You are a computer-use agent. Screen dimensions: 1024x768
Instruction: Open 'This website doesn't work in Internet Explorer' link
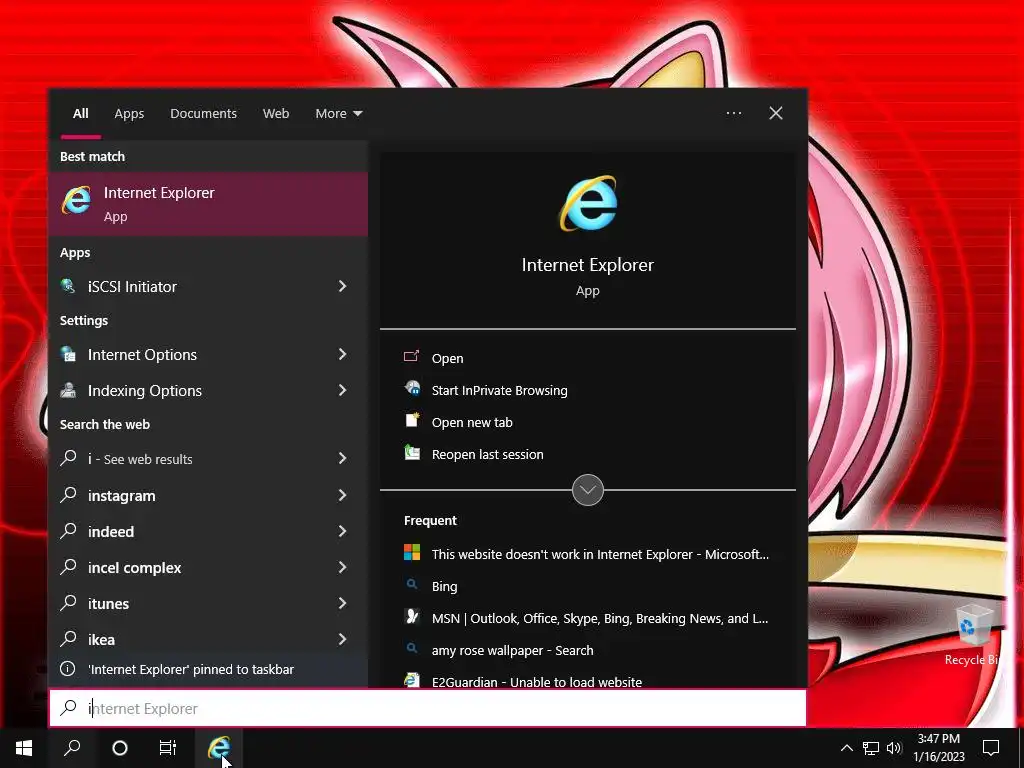point(600,554)
